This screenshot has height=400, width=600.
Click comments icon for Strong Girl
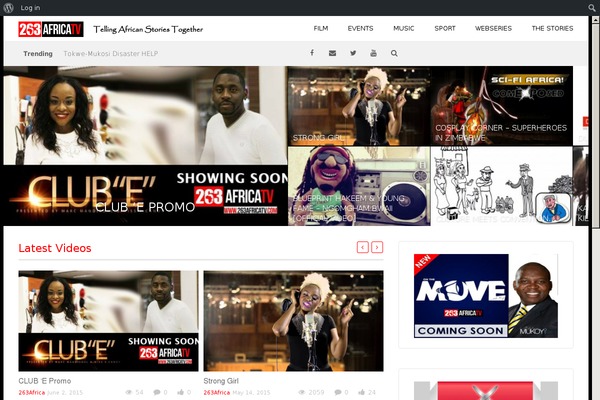338,392
